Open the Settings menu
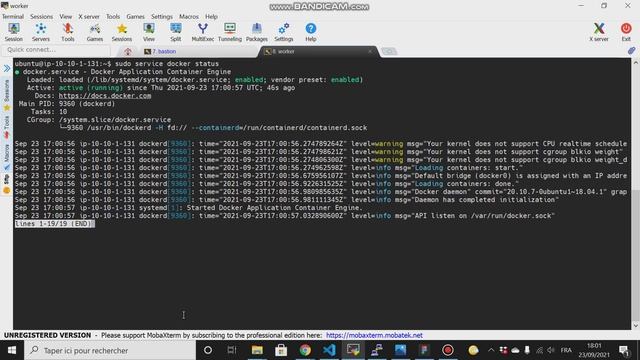This screenshot has height=360, width=640. tap(162, 17)
